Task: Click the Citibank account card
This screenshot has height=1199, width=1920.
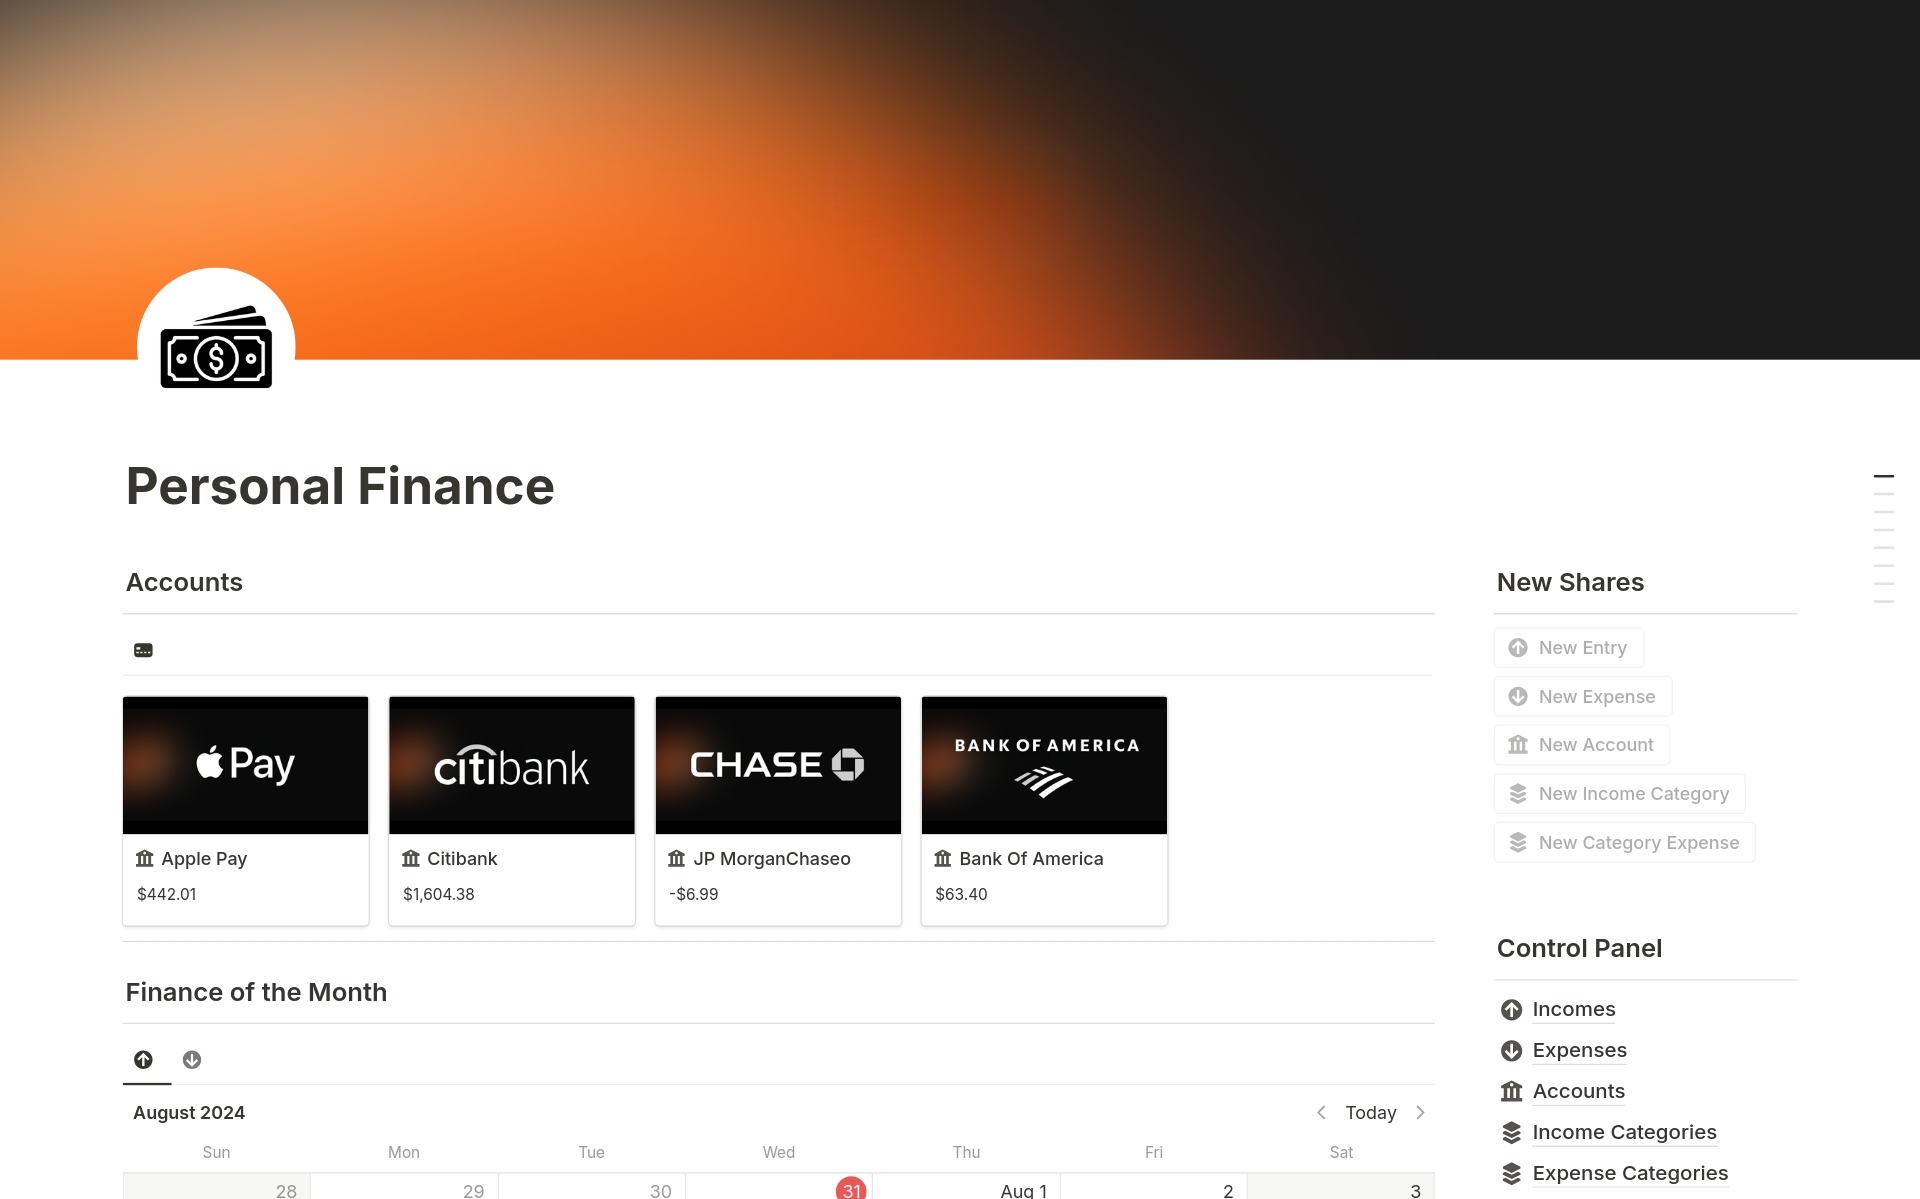Action: coord(510,807)
